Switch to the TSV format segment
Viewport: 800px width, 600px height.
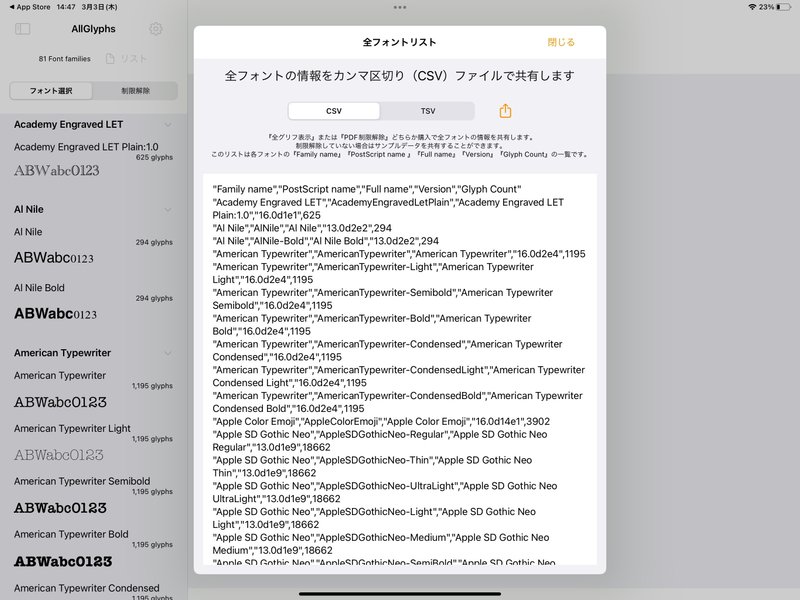tap(428, 111)
